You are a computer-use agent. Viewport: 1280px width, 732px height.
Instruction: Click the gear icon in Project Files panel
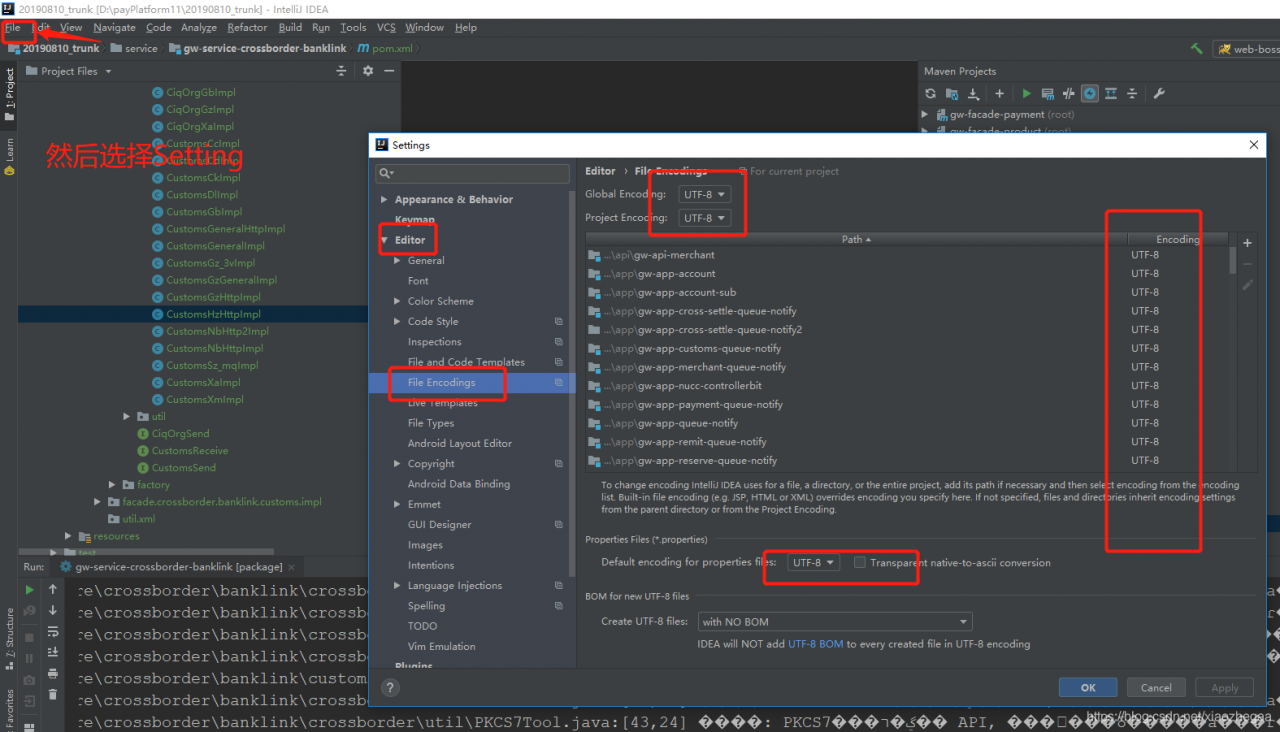tap(367, 71)
